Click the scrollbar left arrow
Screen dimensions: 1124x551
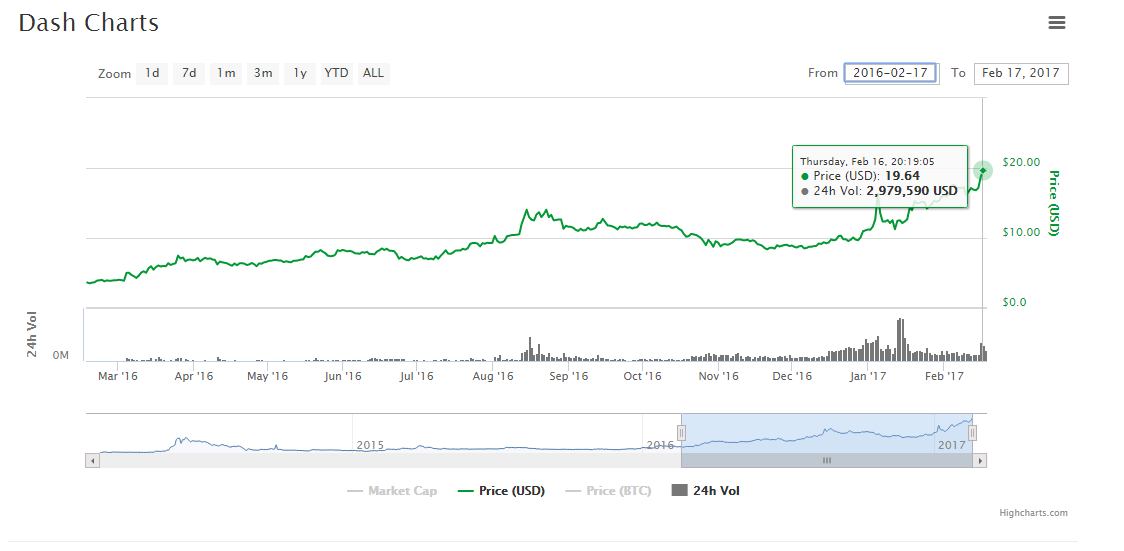tap(92, 461)
